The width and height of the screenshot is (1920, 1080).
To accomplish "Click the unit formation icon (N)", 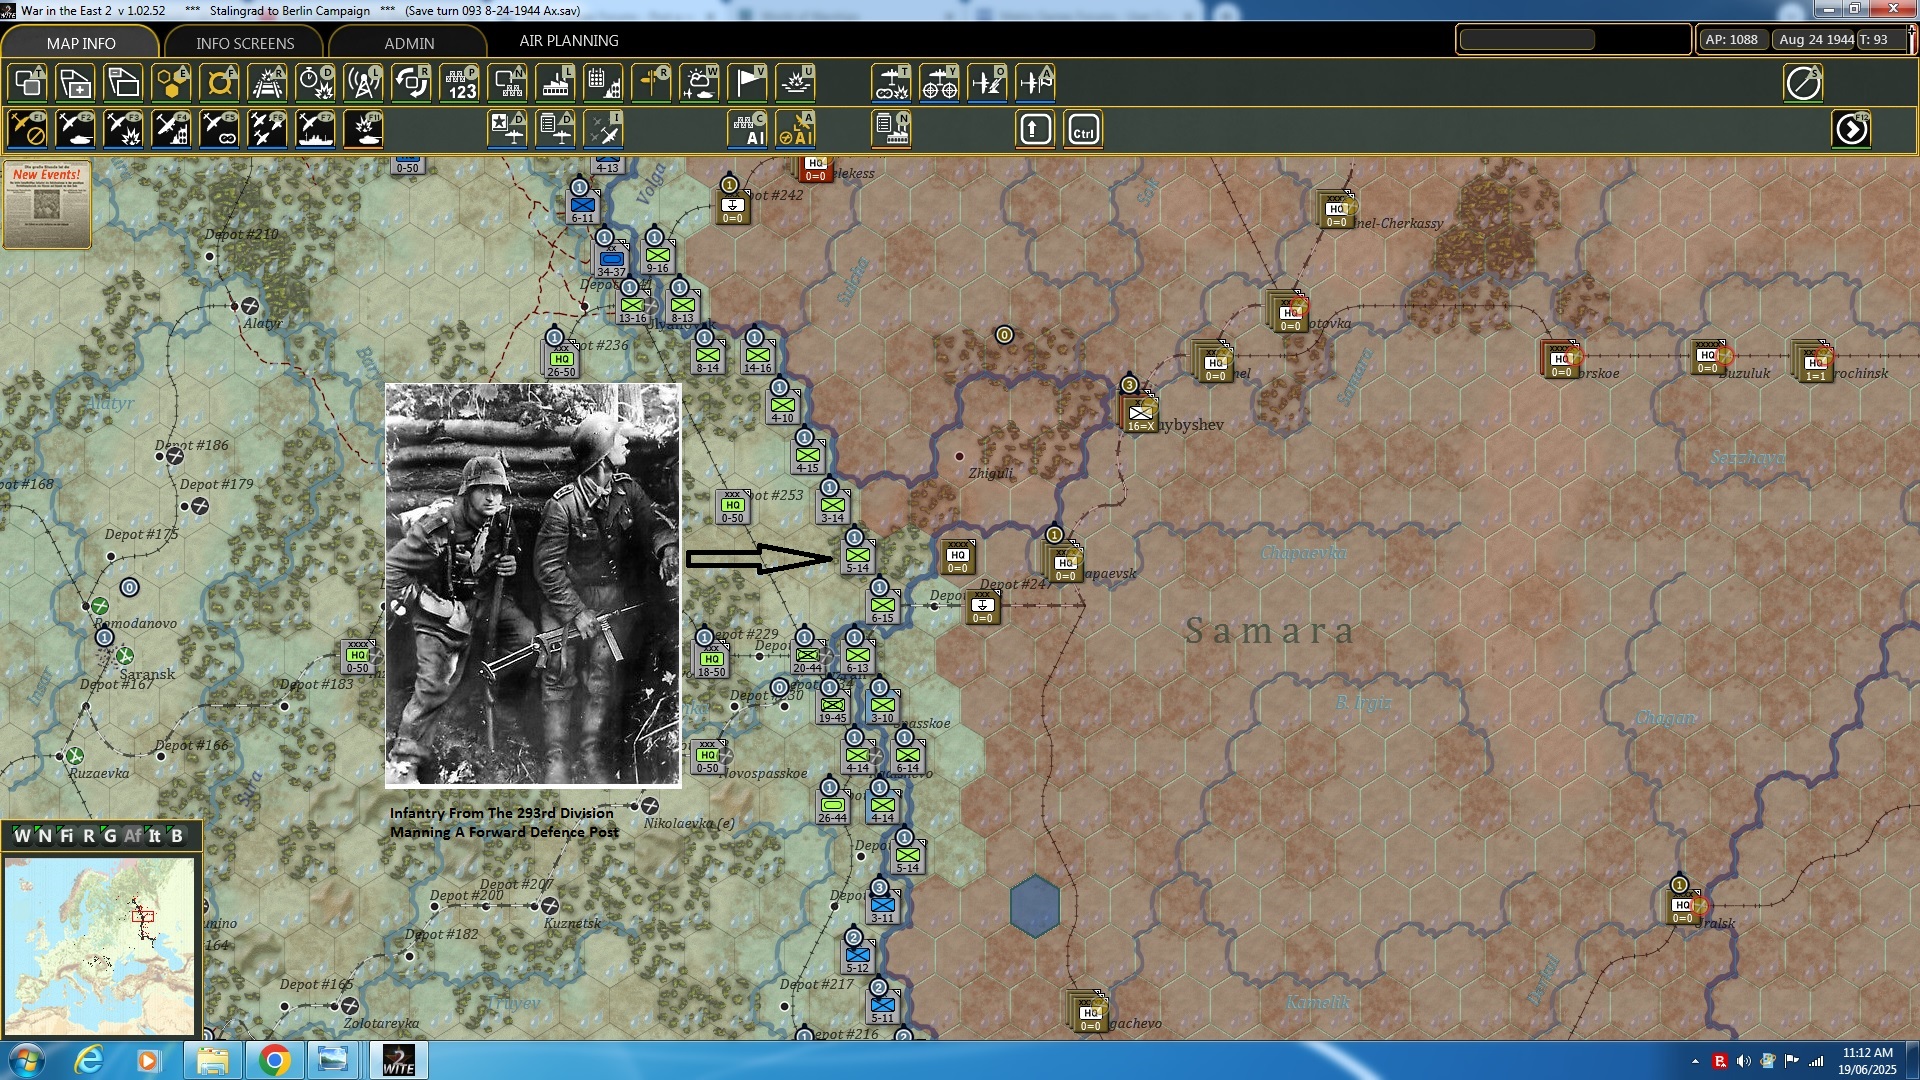I will click(x=508, y=83).
